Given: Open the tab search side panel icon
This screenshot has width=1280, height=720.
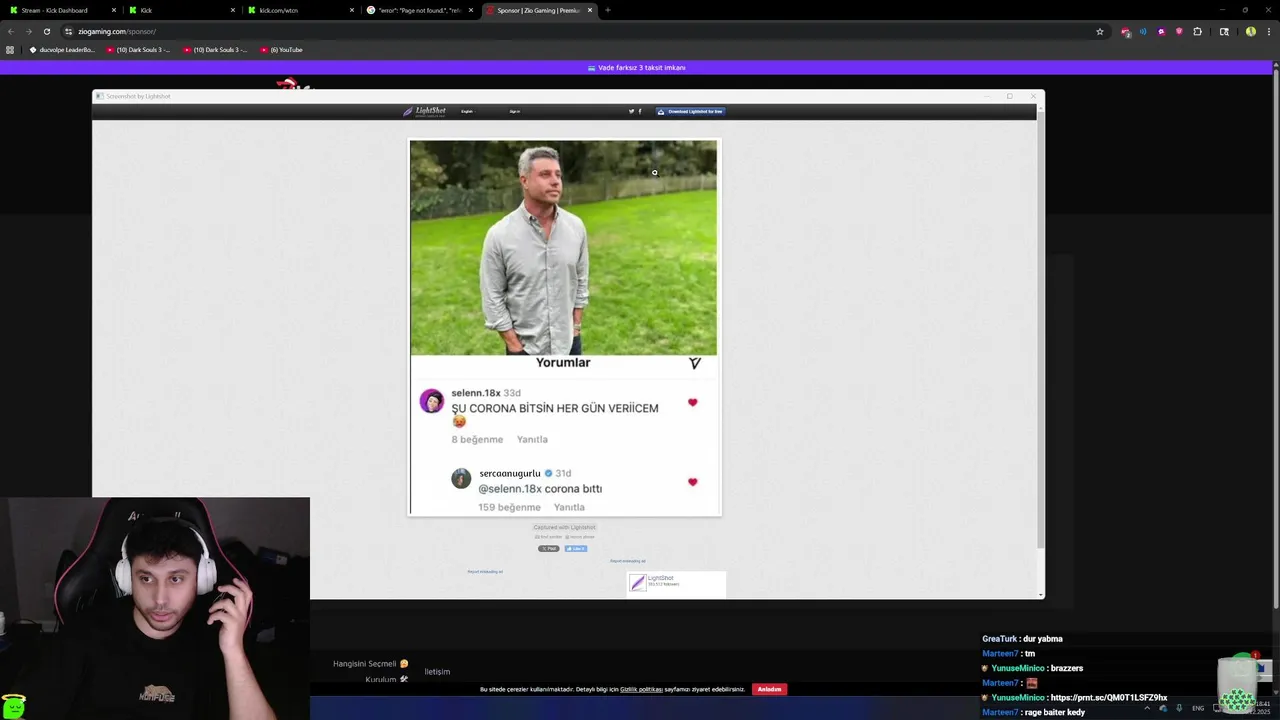Looking at the screenshot, I should [x=1224, y=31].
